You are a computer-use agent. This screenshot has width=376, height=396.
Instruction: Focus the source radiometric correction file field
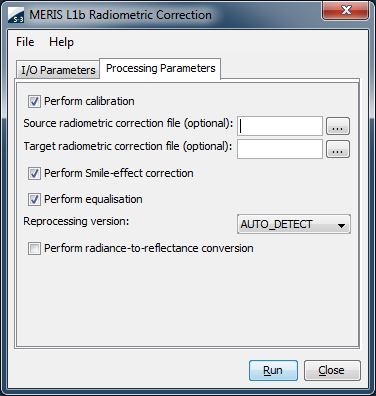(x=280, y=126)
